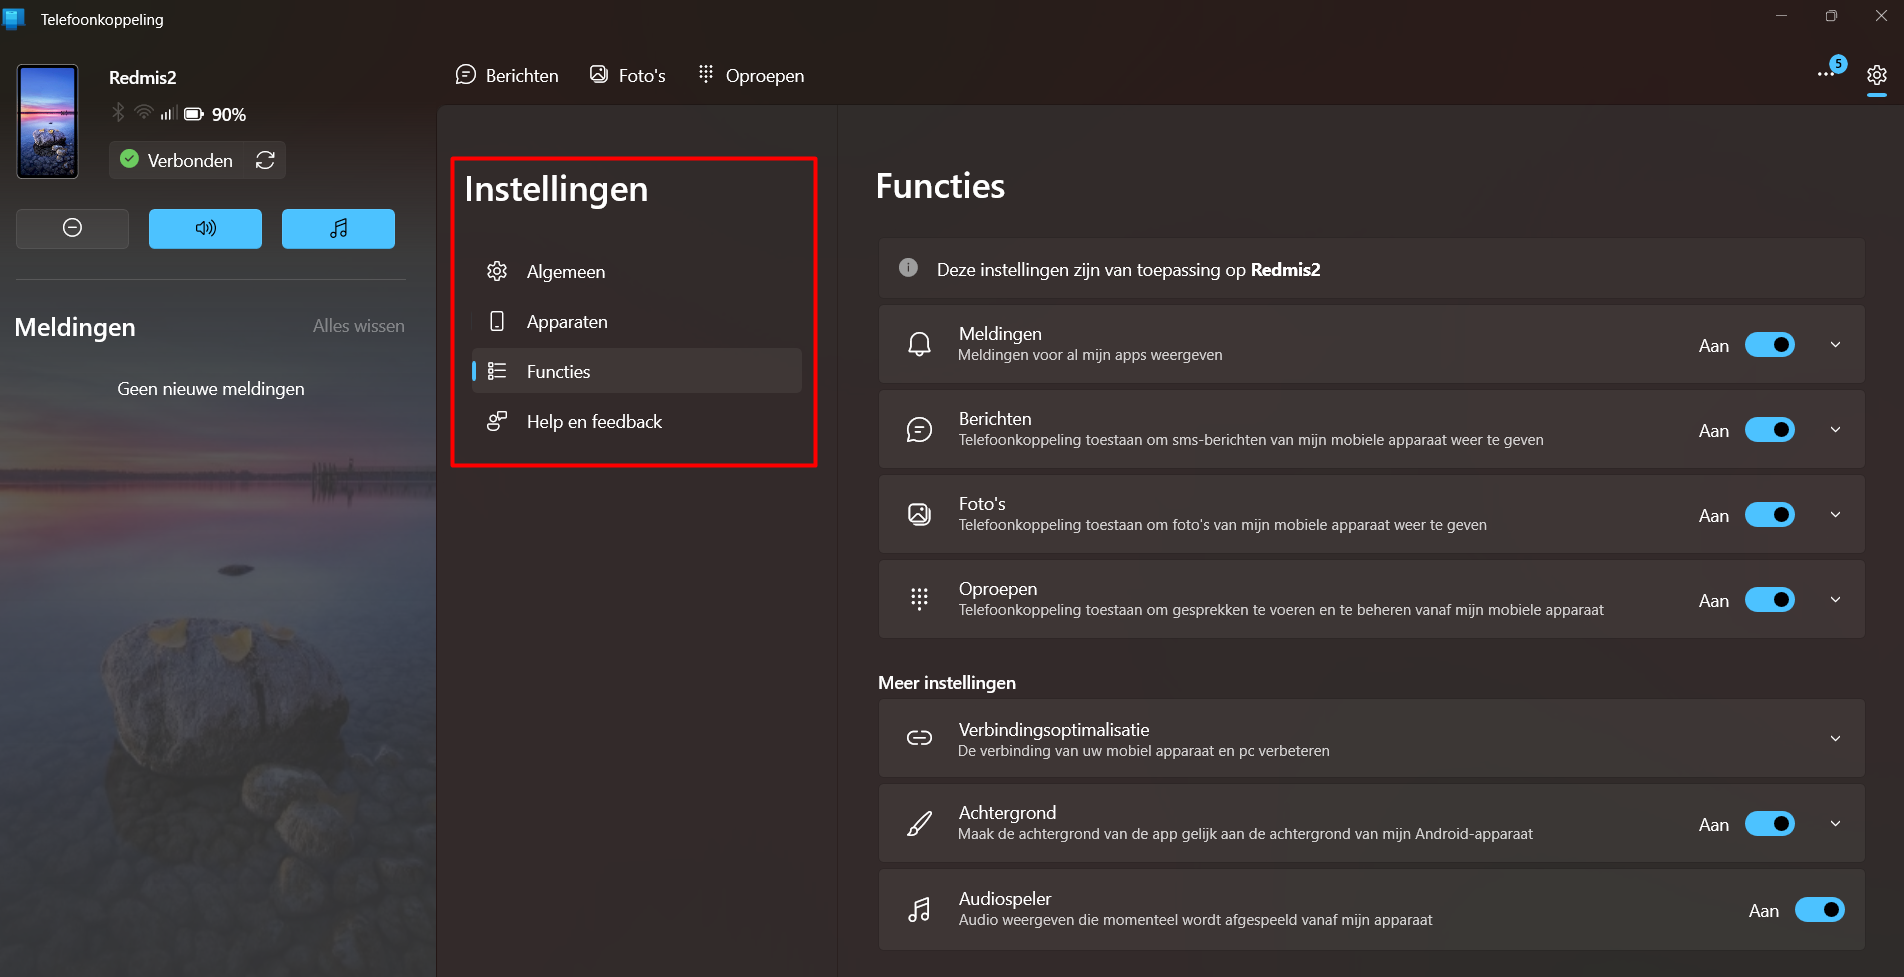
Task: Toggle the Achtergrond switch off
Action: [1769, 824]
